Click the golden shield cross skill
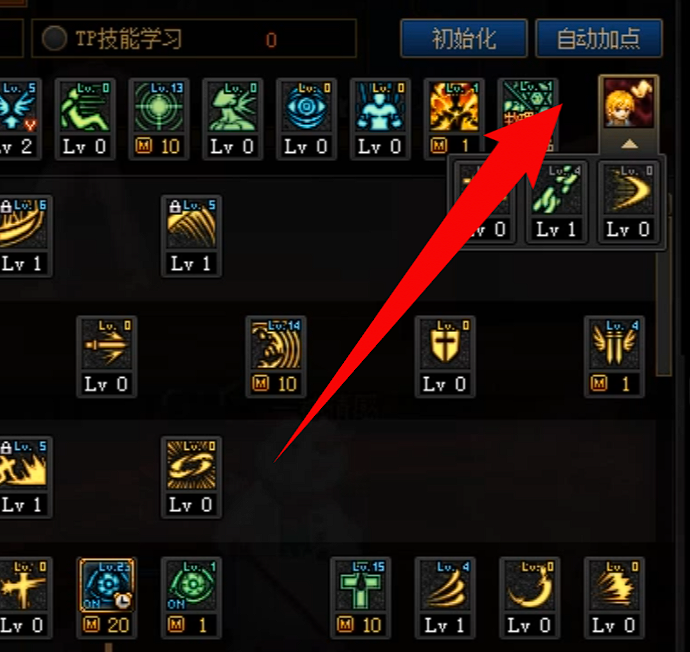 pos(445,344)
